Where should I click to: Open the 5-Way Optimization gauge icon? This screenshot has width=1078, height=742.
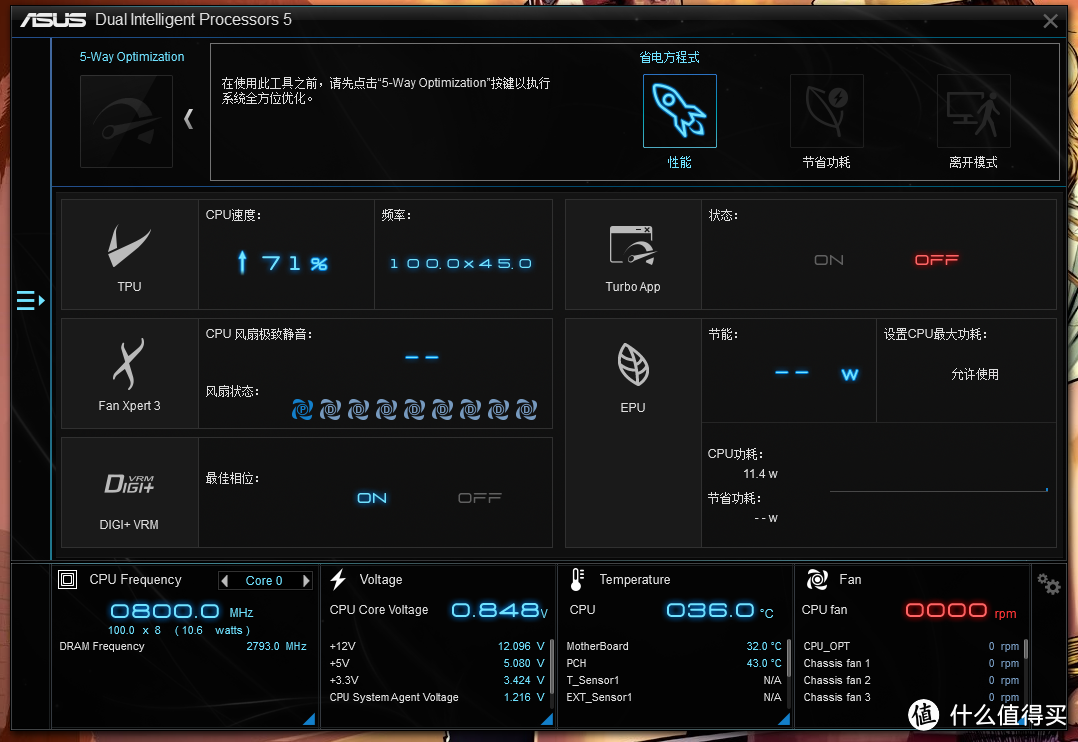pos(126,122)
